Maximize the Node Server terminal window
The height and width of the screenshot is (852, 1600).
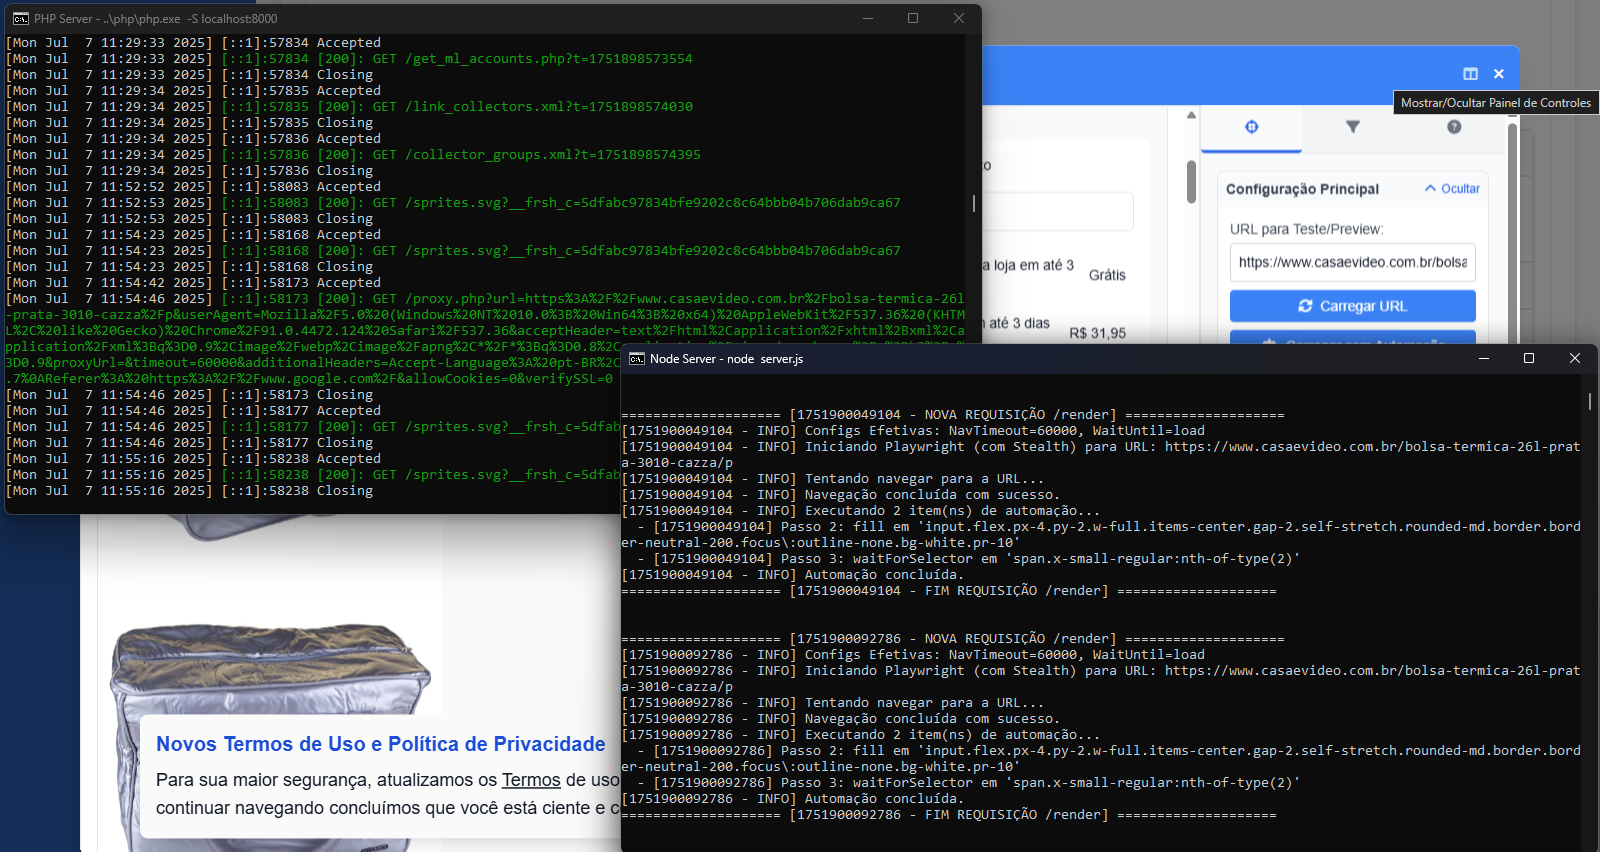click(1528, 359)
